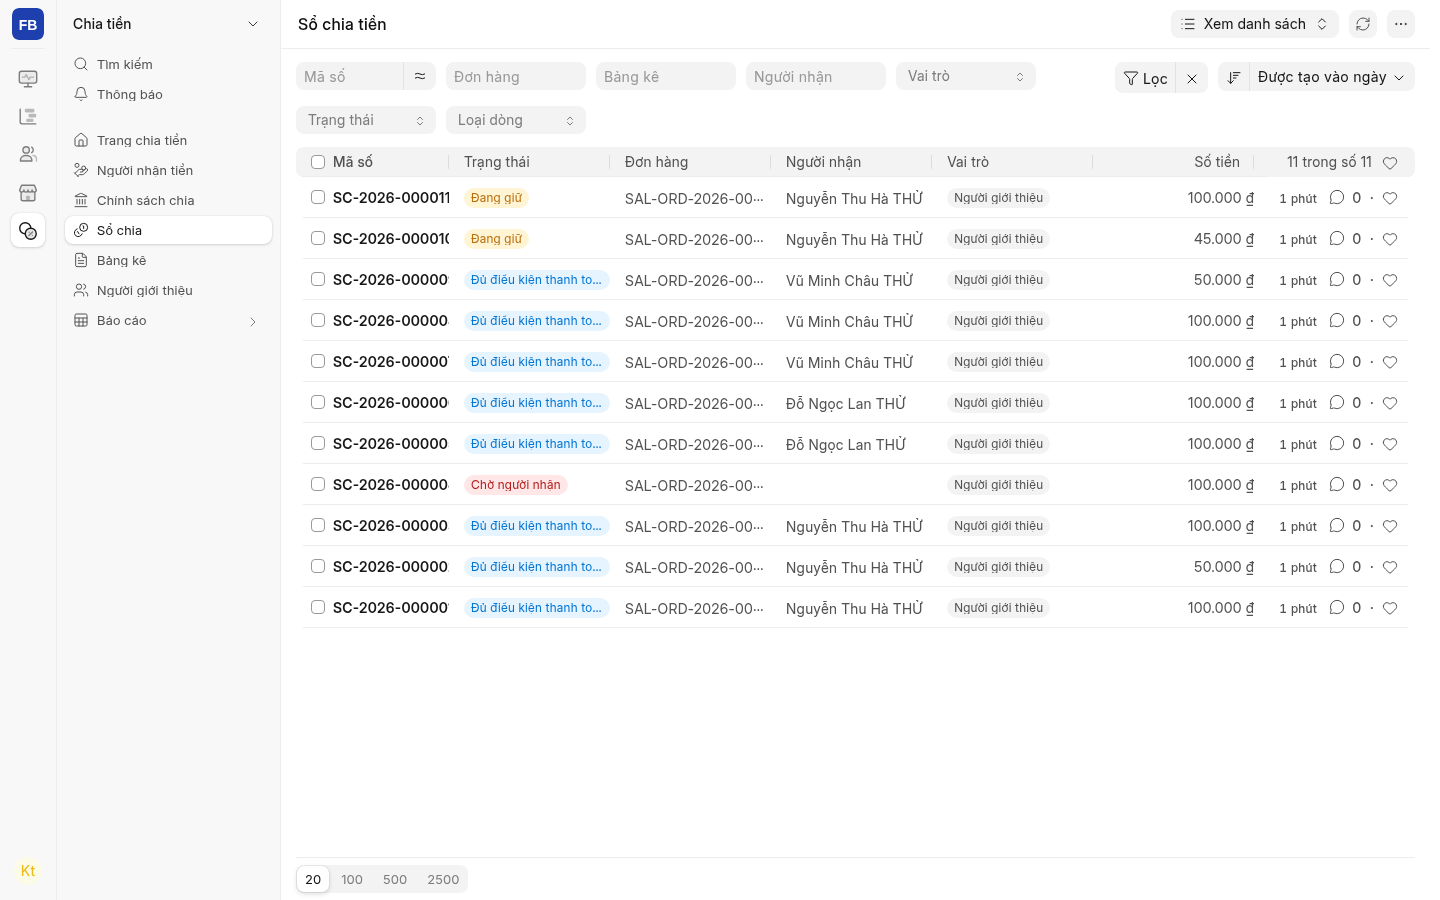Click the coins icon in left rail
The image size is (1440, 900).
[28, 231]
